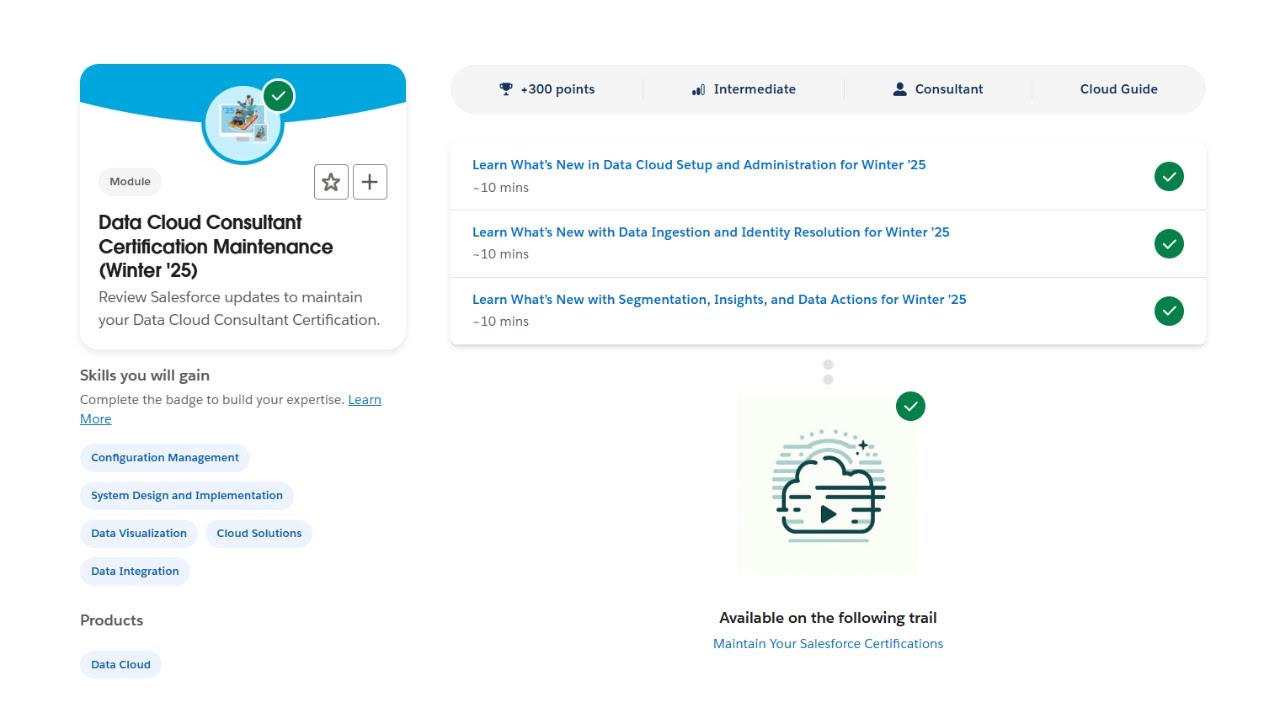This screenshot has height=720, width=1280.
Task: Select System Design and Implementation skill tag
Action: click(x=187, y=496)
